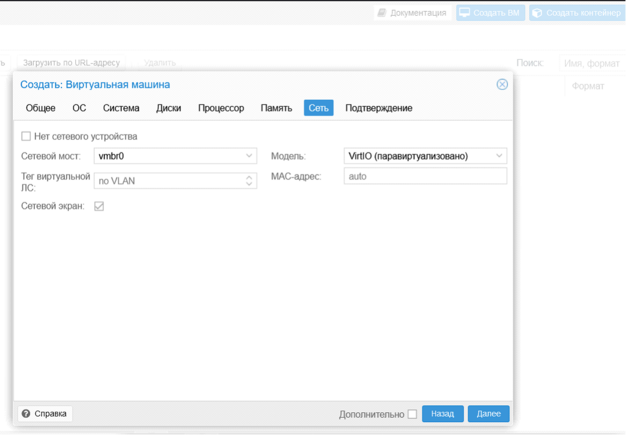Switch to the Диски tab

pos(168,108)
